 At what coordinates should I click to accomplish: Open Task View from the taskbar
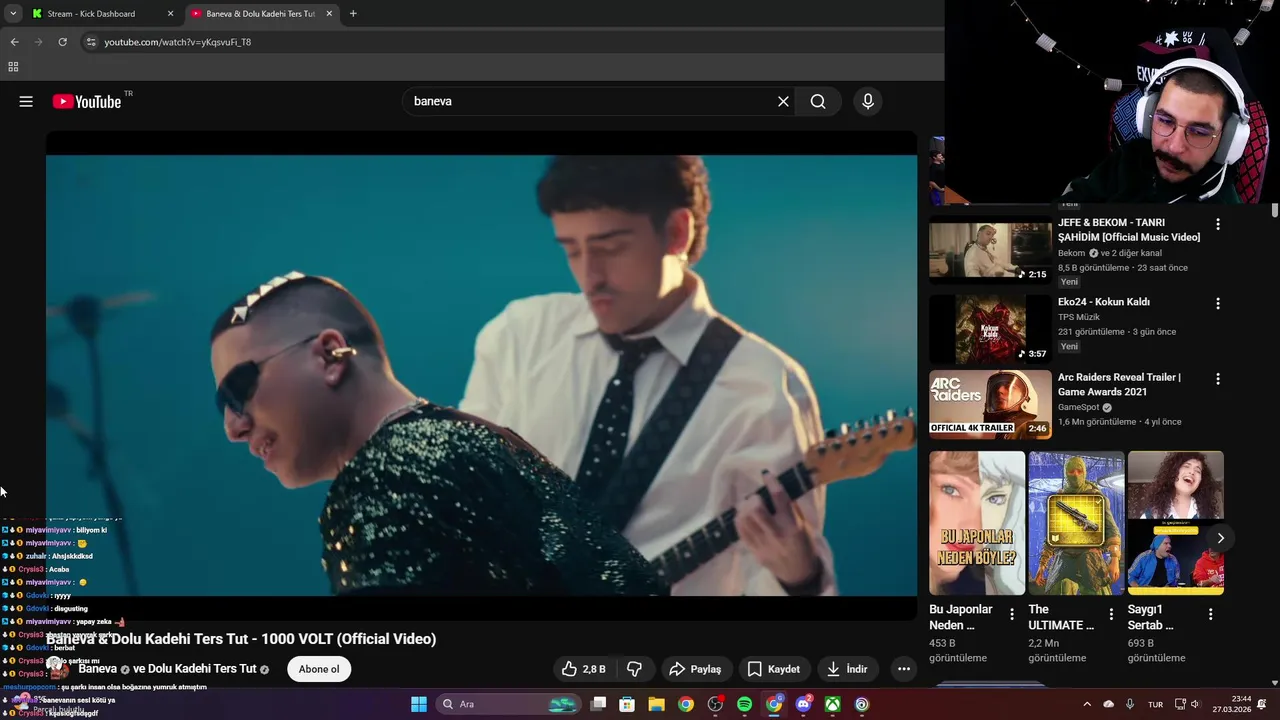598,704
